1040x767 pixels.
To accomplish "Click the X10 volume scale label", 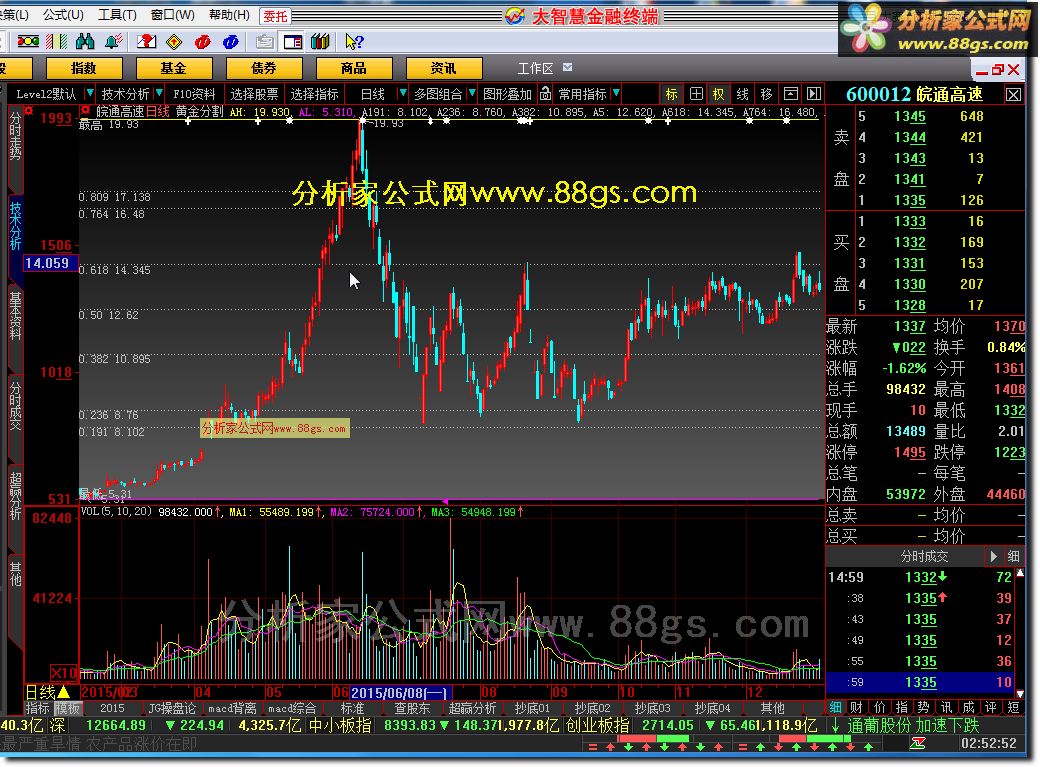I will [x=64, y=673].
